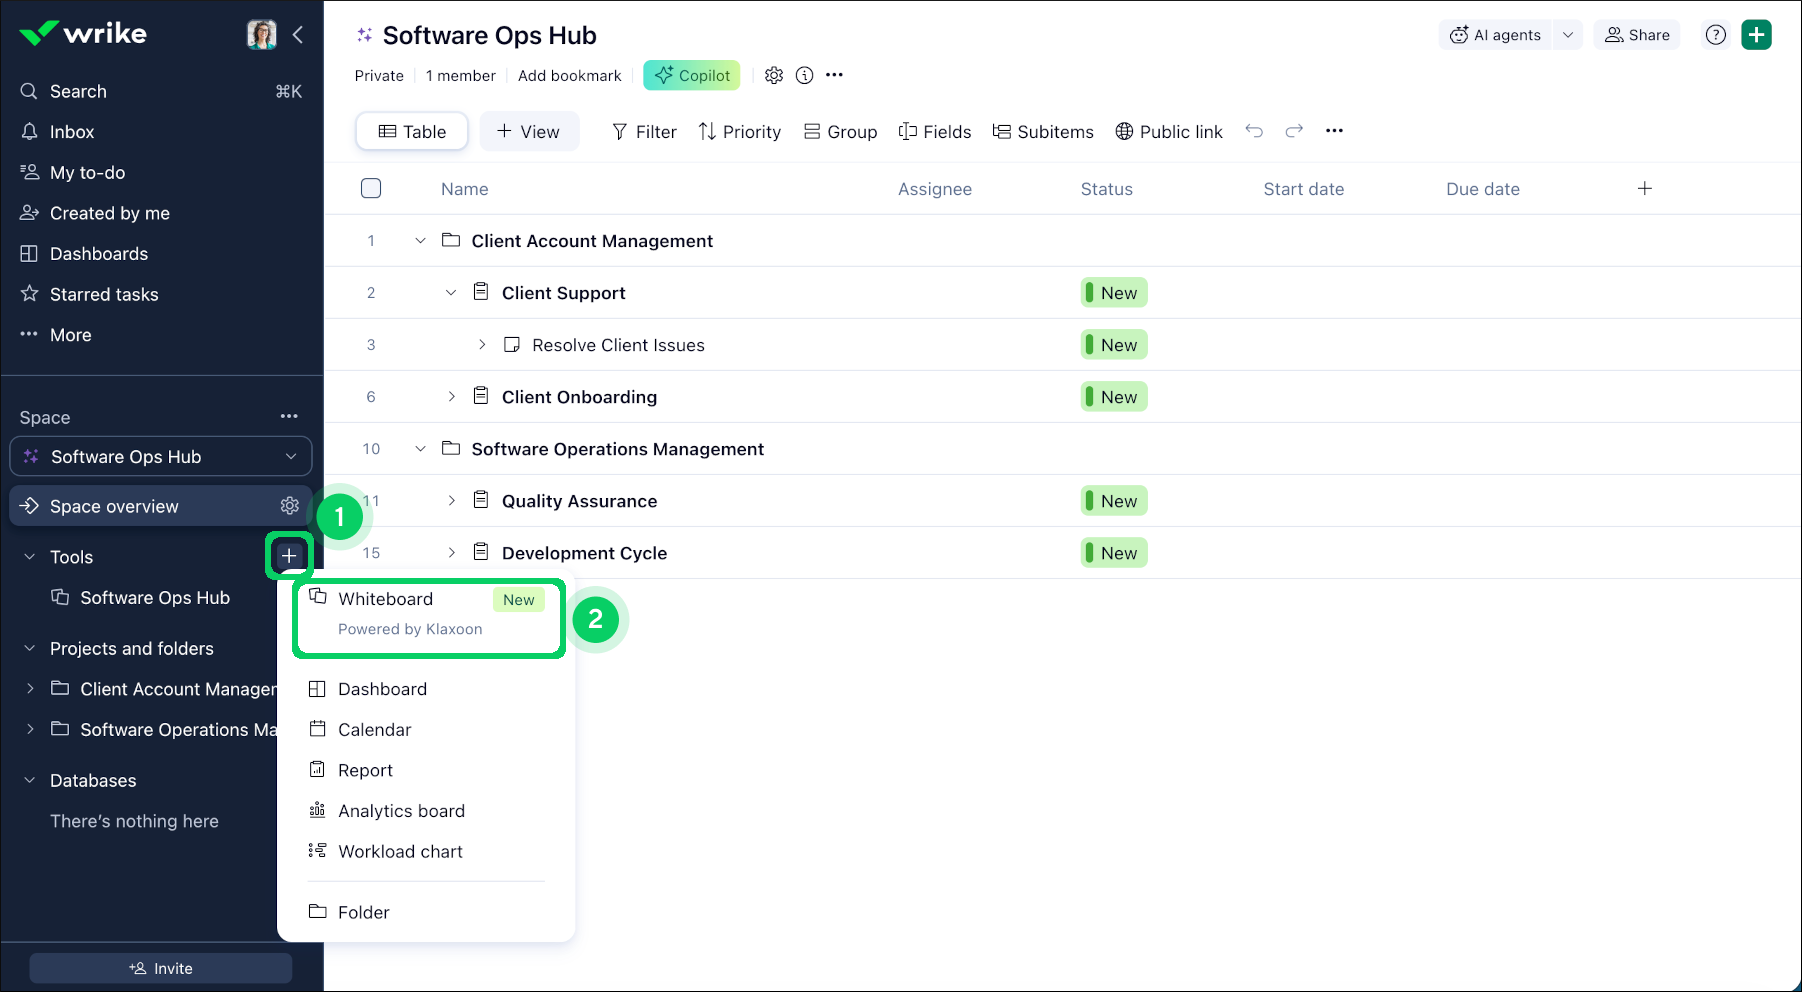Choose Analytics board from the menu
The width and height of the screenshot is (1802, 992).
click(401, 811)
